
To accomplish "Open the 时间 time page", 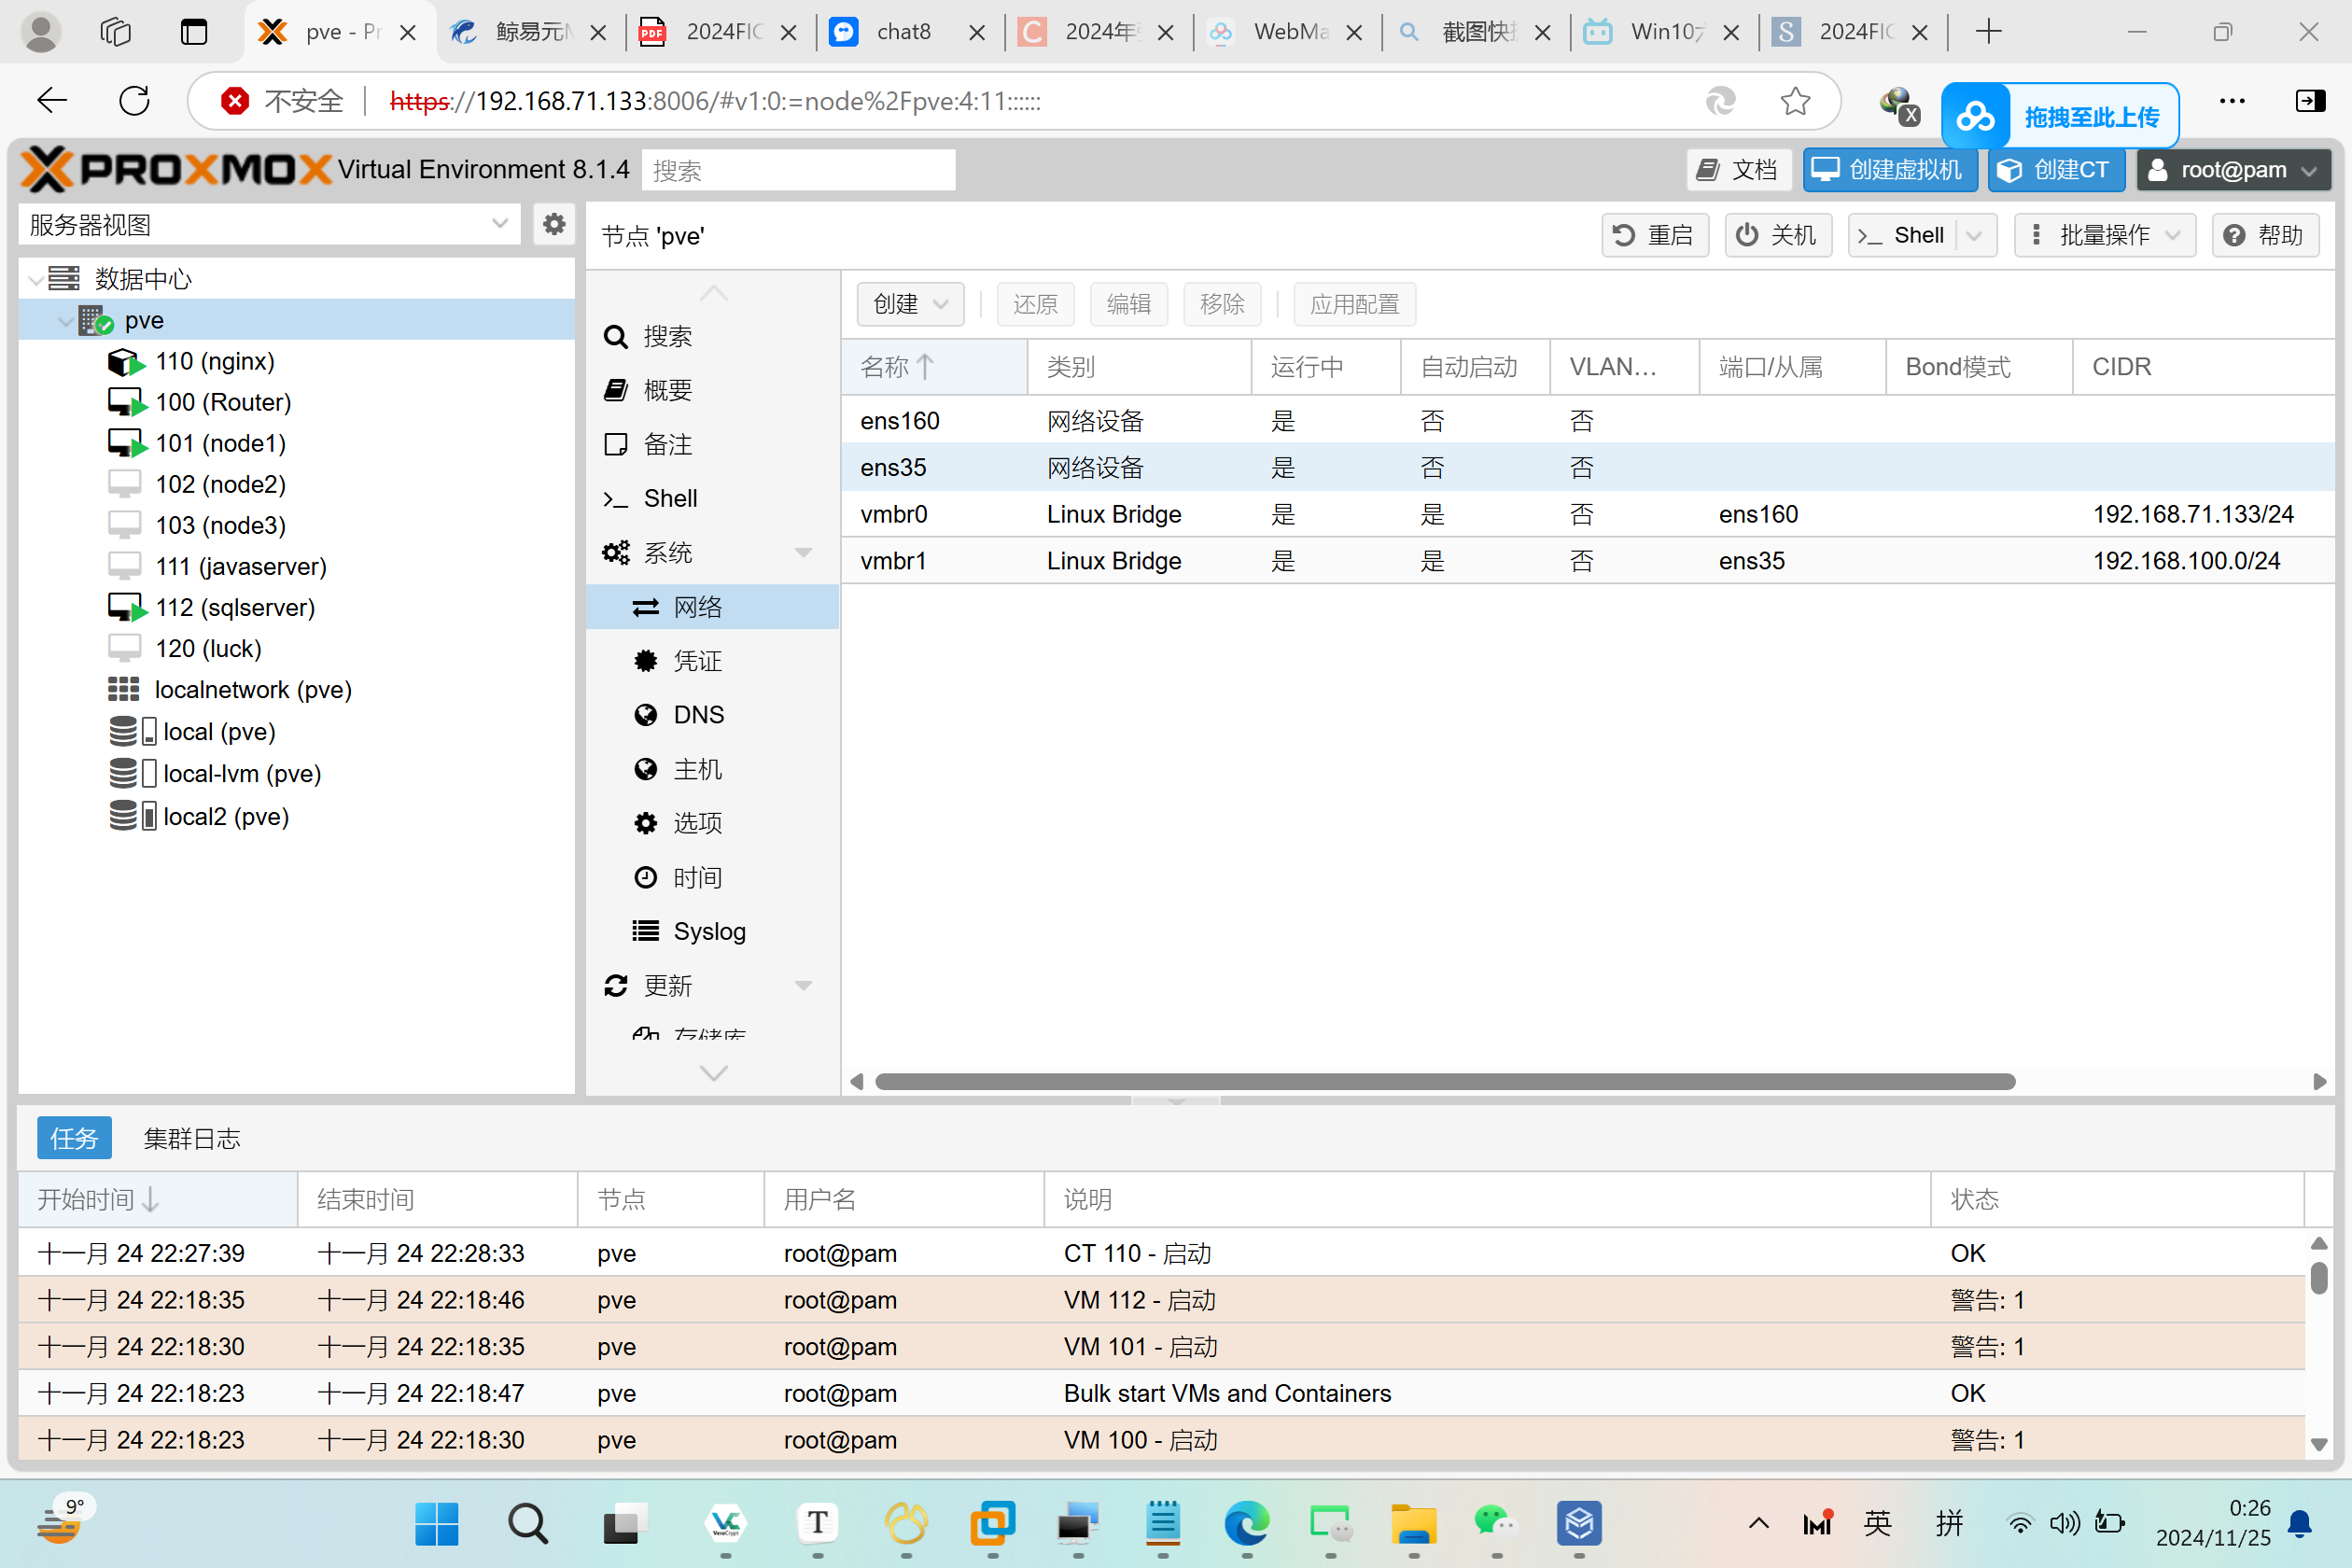I will click(x=697, y=877).
